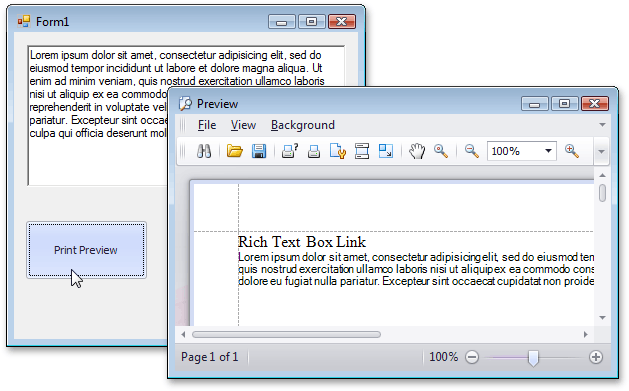Open the View menu in Preview
Viewport: 629px width, 391px height.
[243, 125]
